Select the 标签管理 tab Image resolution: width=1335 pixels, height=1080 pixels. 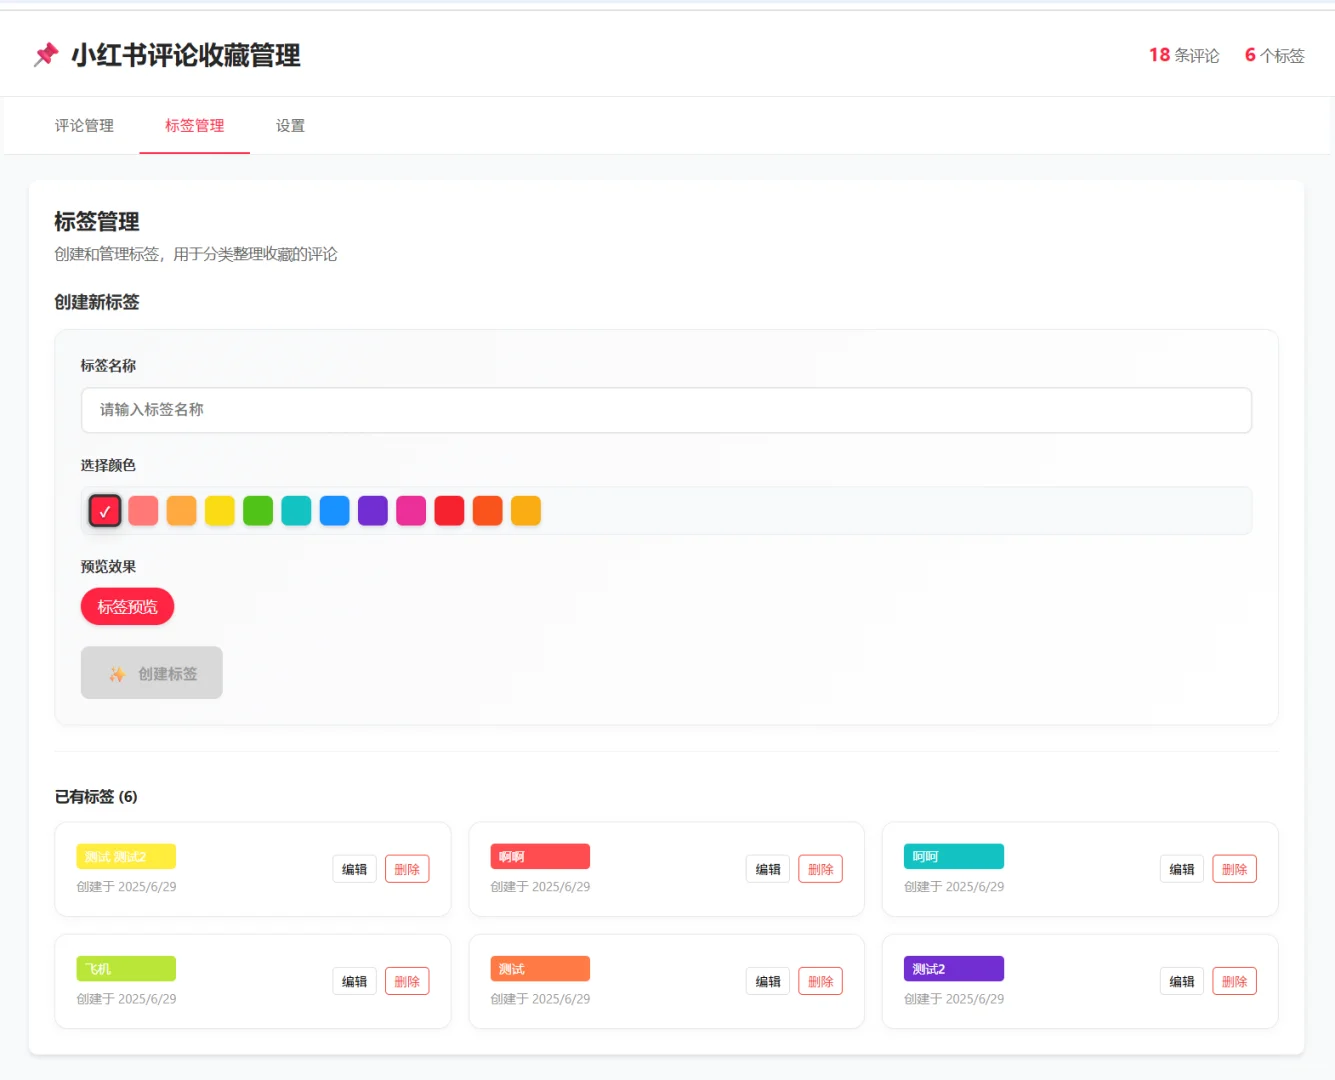click(194, 125)
